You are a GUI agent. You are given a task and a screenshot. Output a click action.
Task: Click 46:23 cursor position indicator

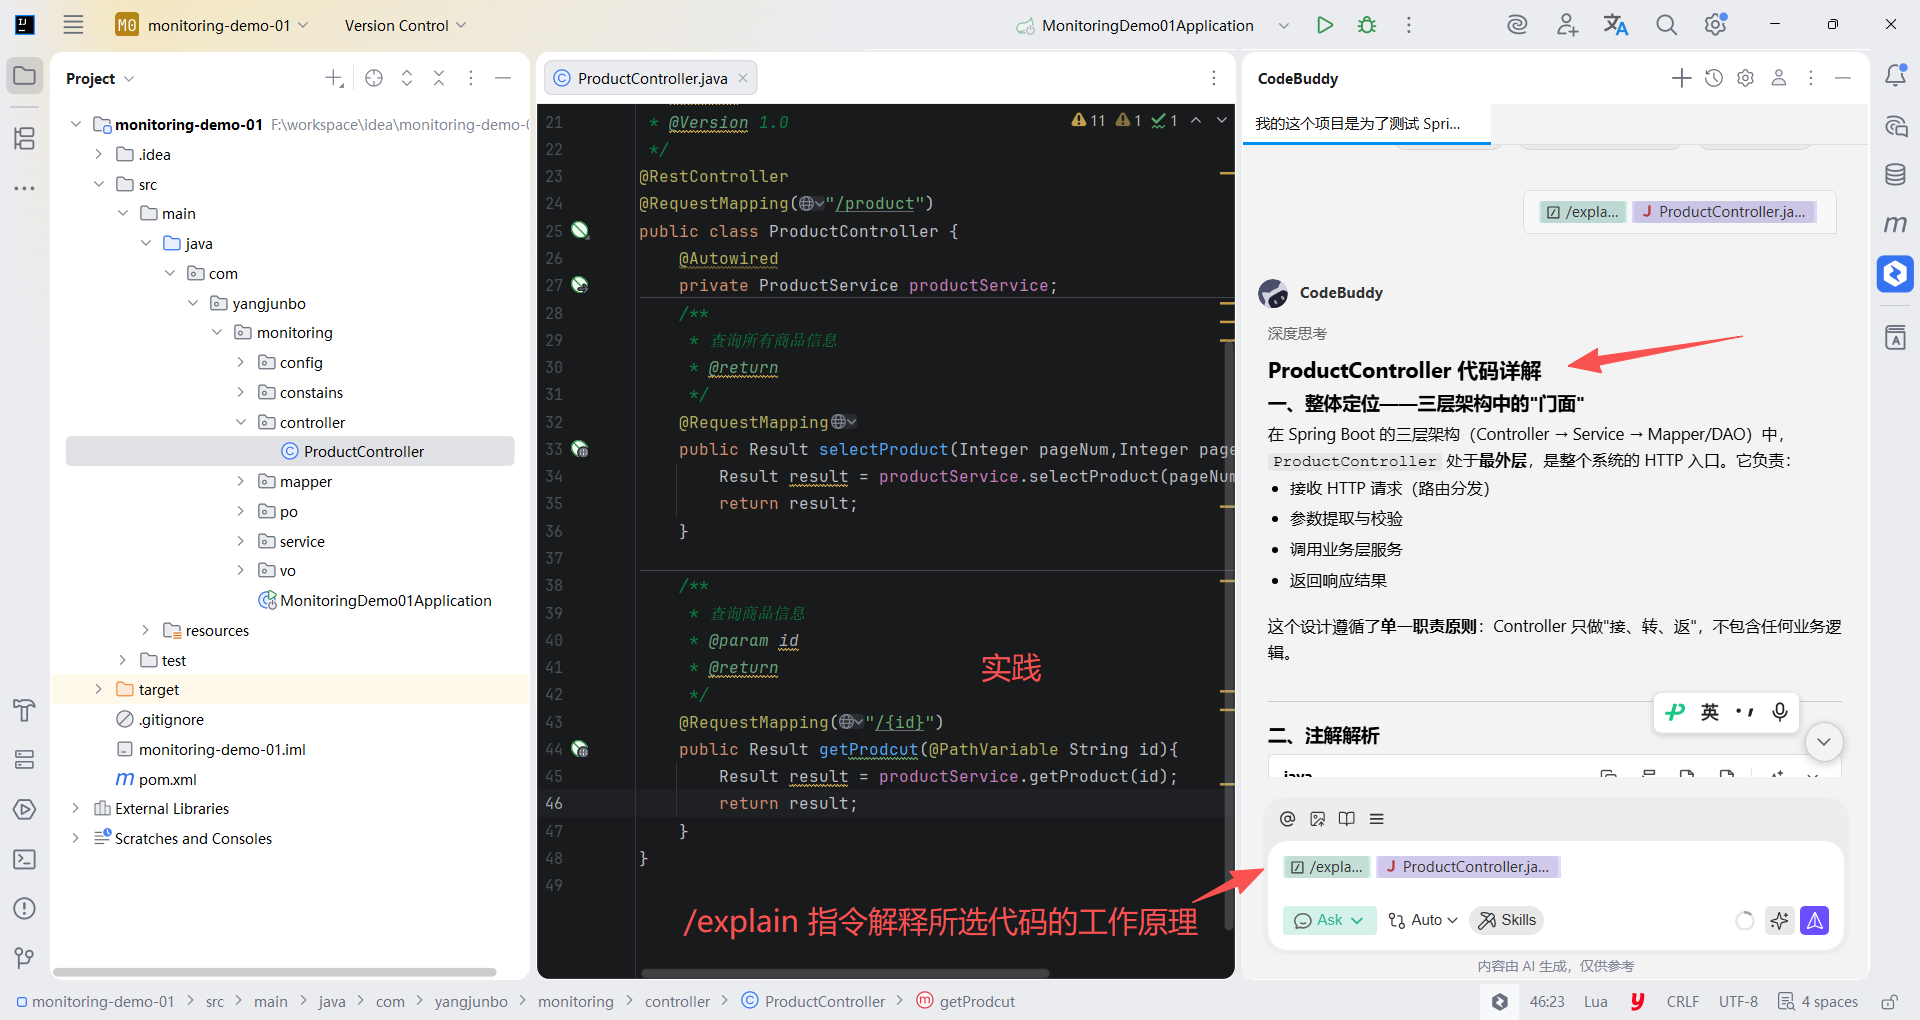pyautogui.click(x=1547, y=1001)
